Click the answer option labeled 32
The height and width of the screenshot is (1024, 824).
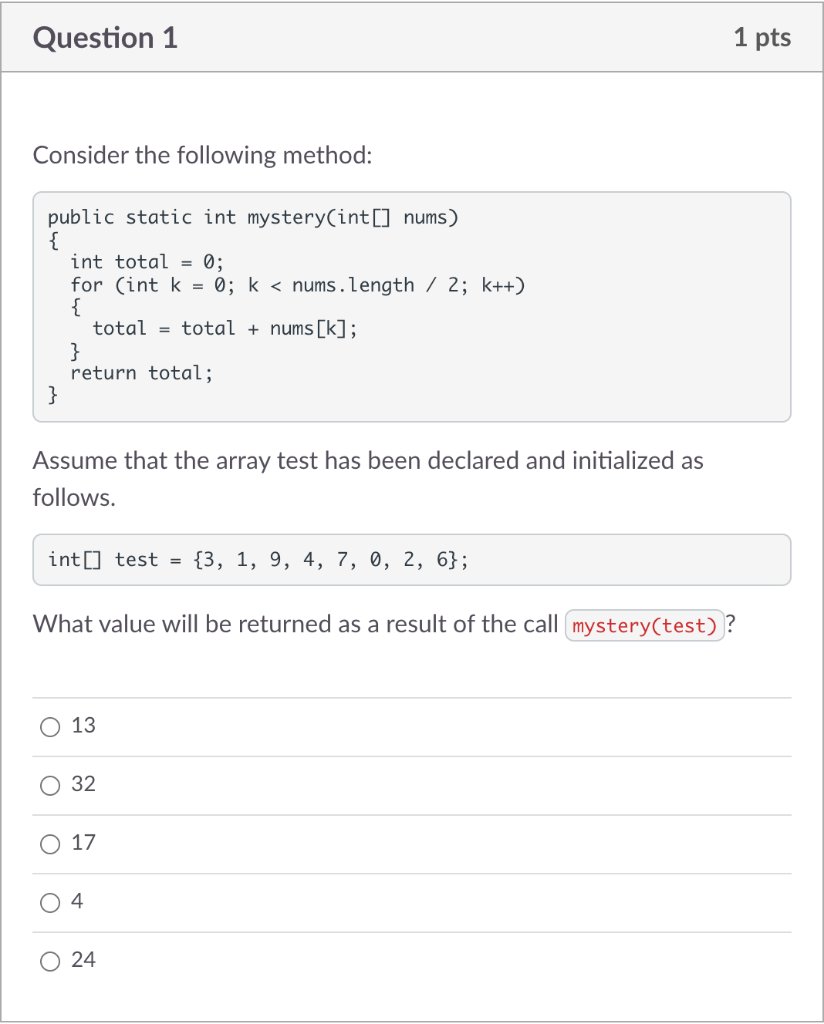click(x=81, y=785)
